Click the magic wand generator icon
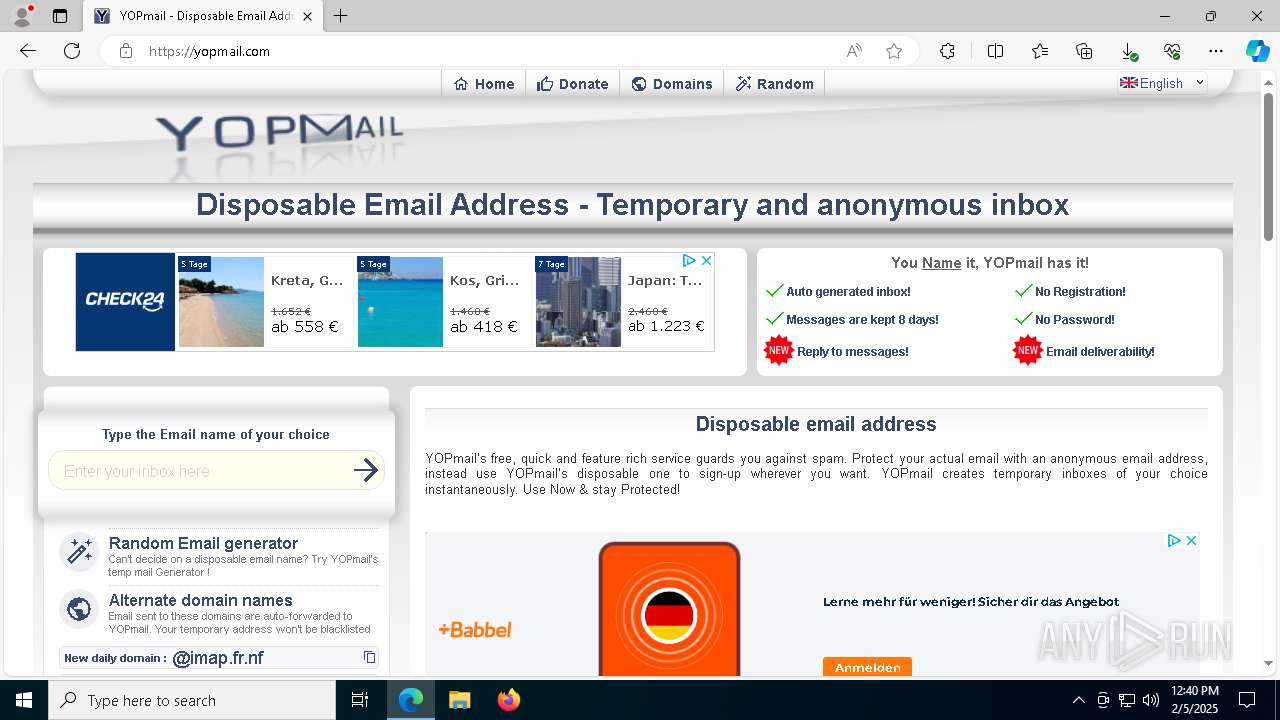This screenshot has height=720, width=1280. (x=79, y=552)
